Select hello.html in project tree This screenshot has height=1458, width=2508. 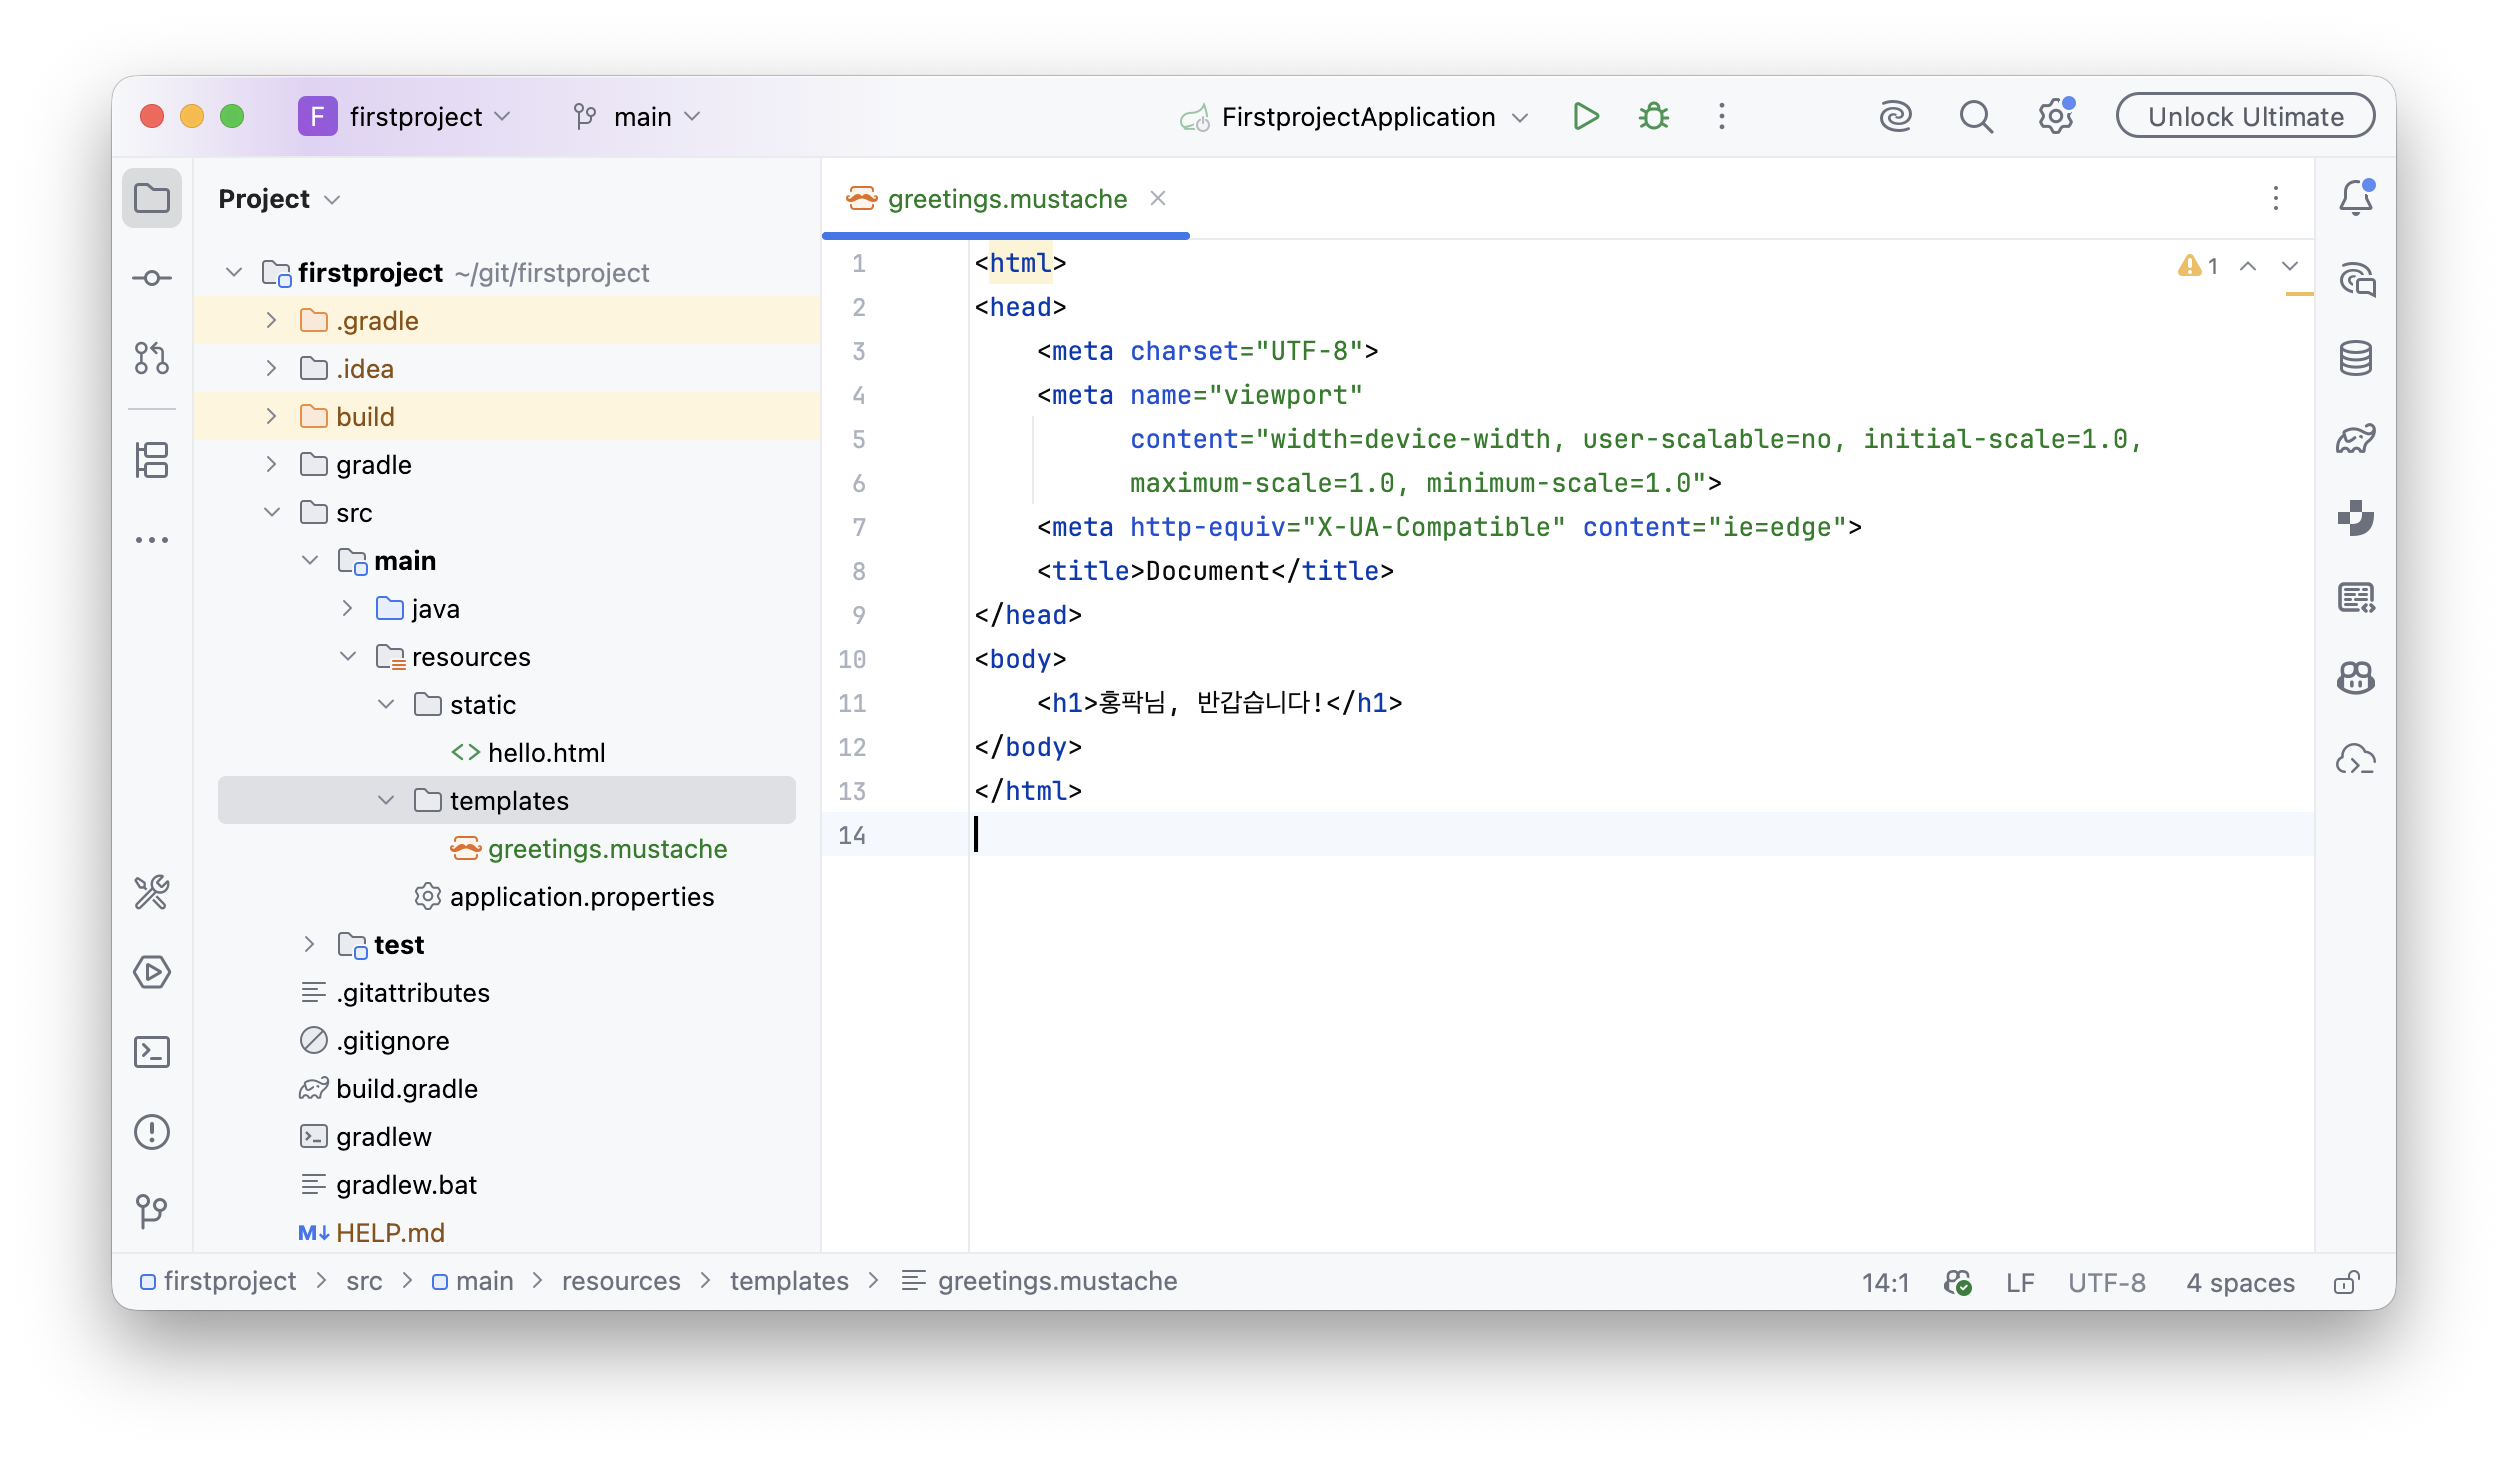coord(546,753)
